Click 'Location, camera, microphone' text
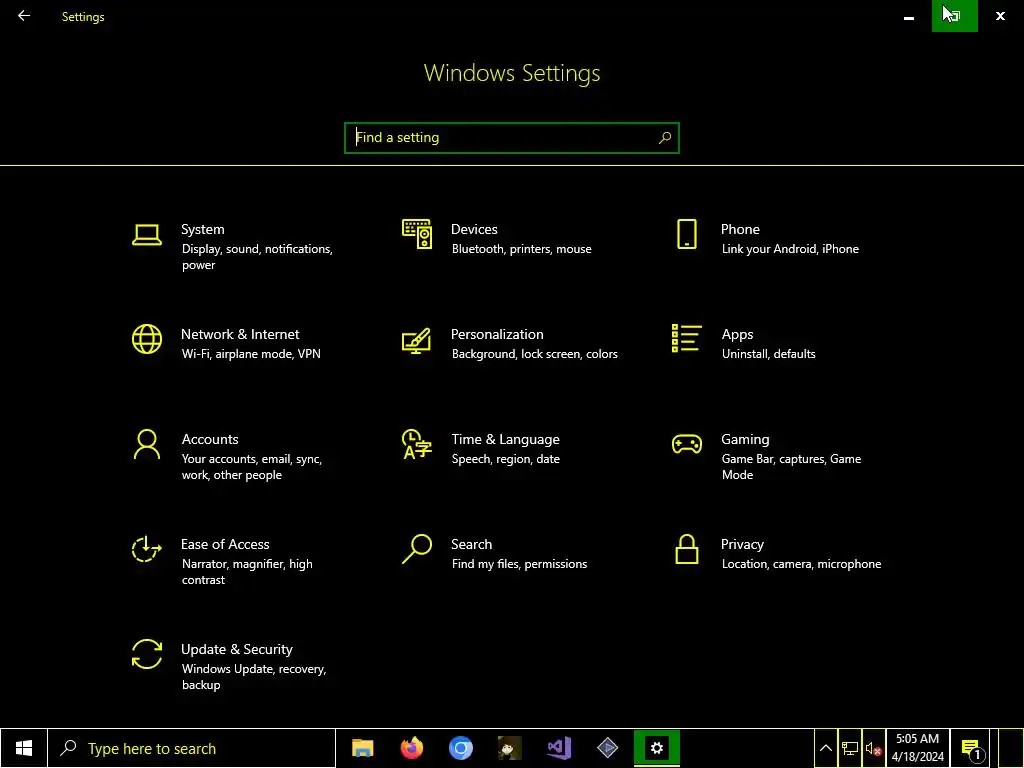 coord(801,564)
